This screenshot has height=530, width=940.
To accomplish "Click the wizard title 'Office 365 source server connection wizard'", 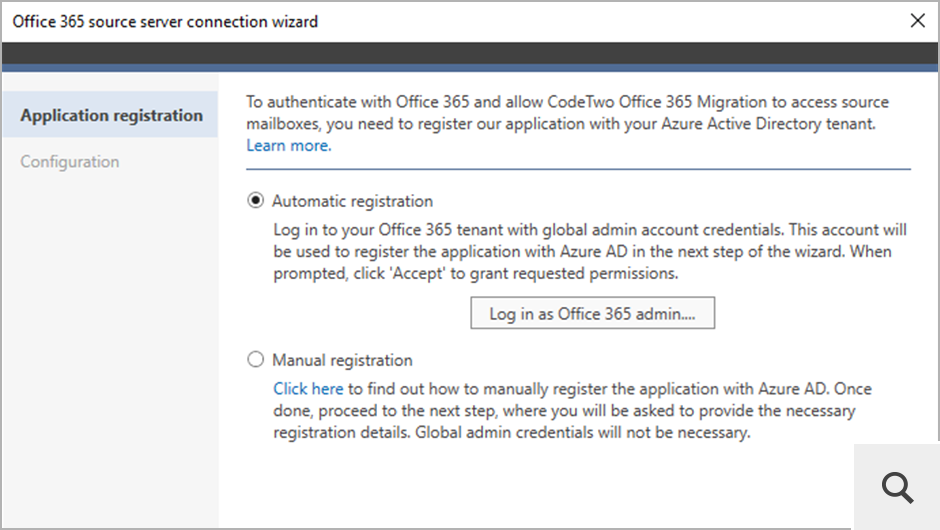I will coord(165,22).
